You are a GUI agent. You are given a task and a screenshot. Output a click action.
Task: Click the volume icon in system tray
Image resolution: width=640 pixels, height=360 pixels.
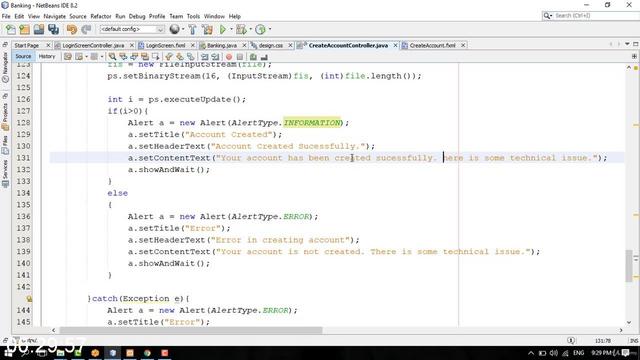click(553, 353)
